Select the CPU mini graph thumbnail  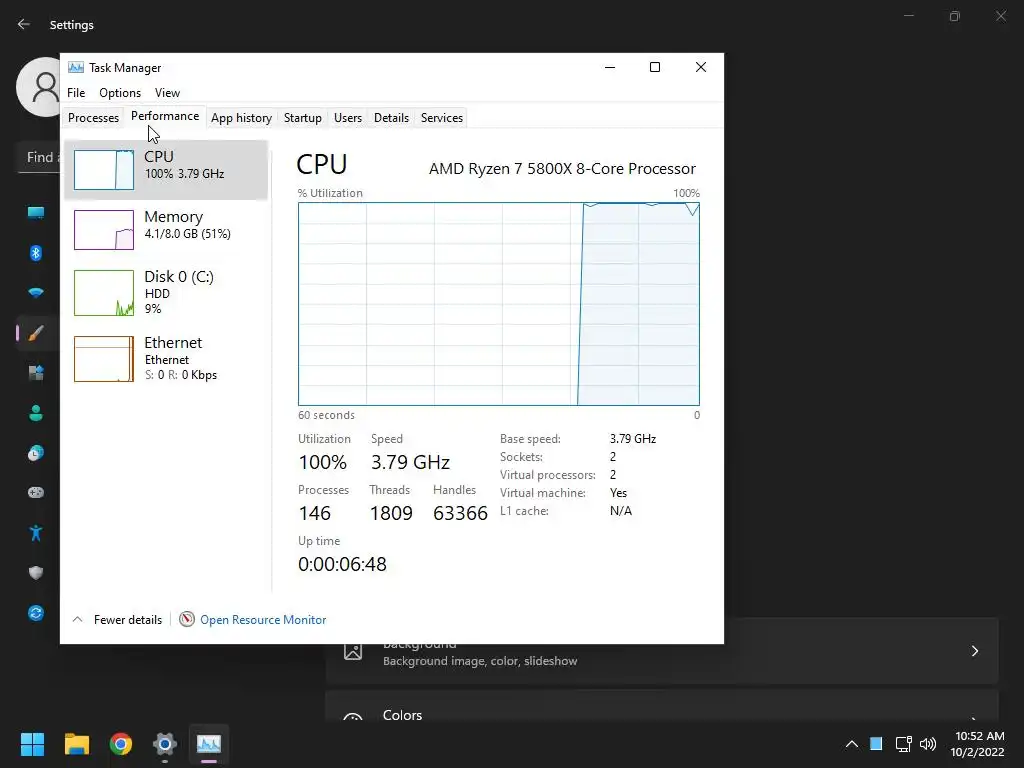(x=104, y=170)
